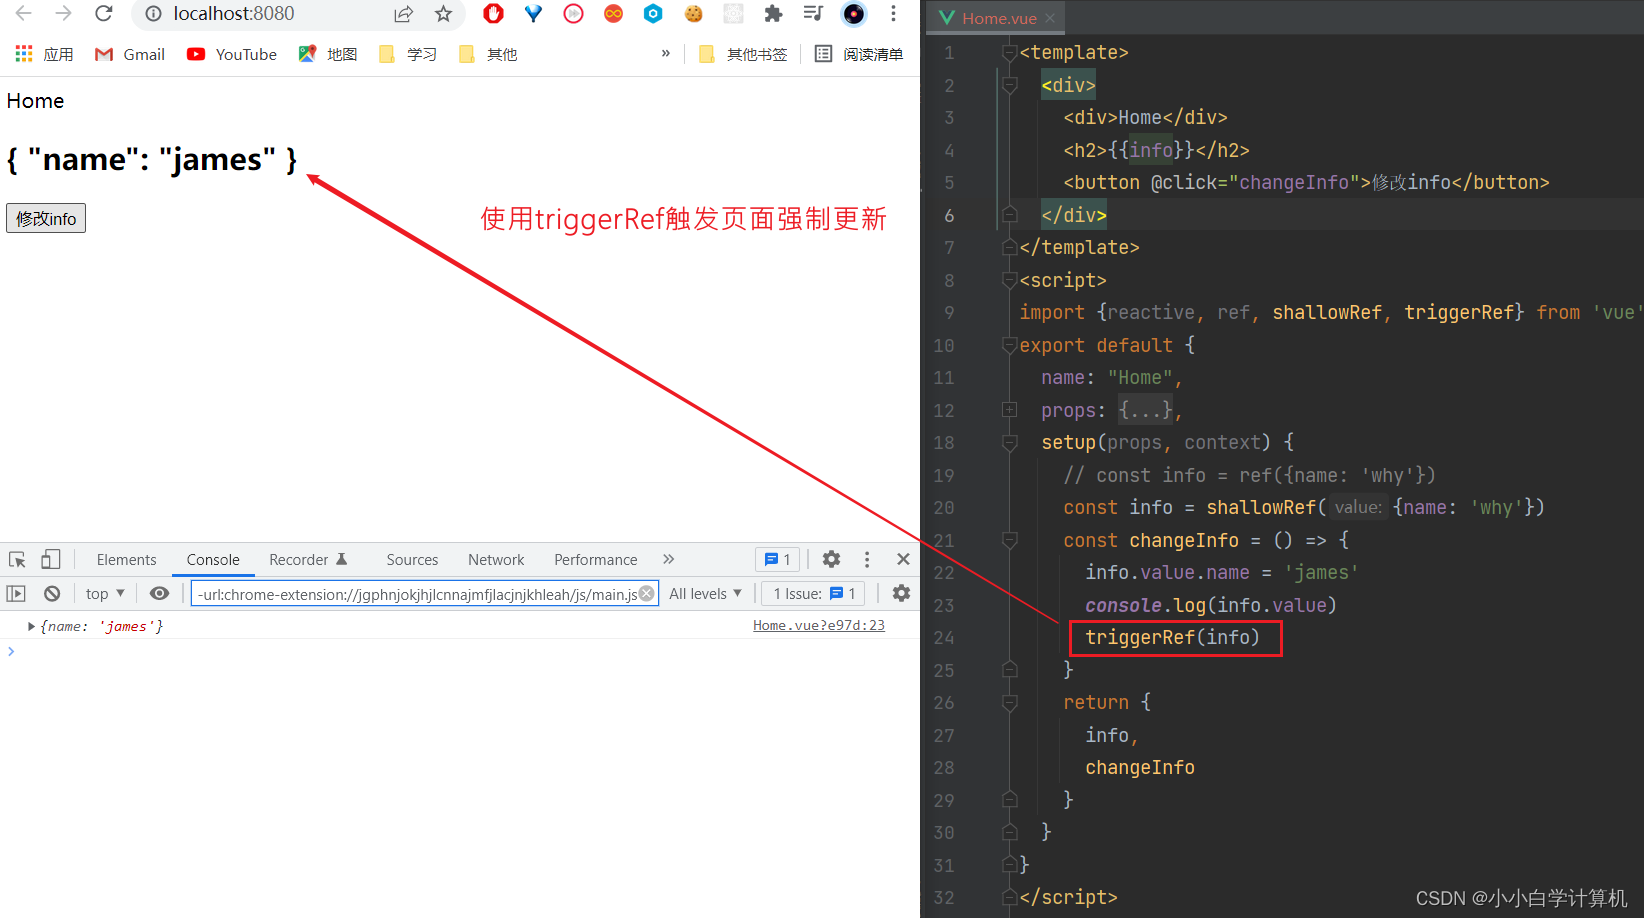Click line number 20 in gutter
This screenshot has width=1644, height=918.
tap(944, 508)
